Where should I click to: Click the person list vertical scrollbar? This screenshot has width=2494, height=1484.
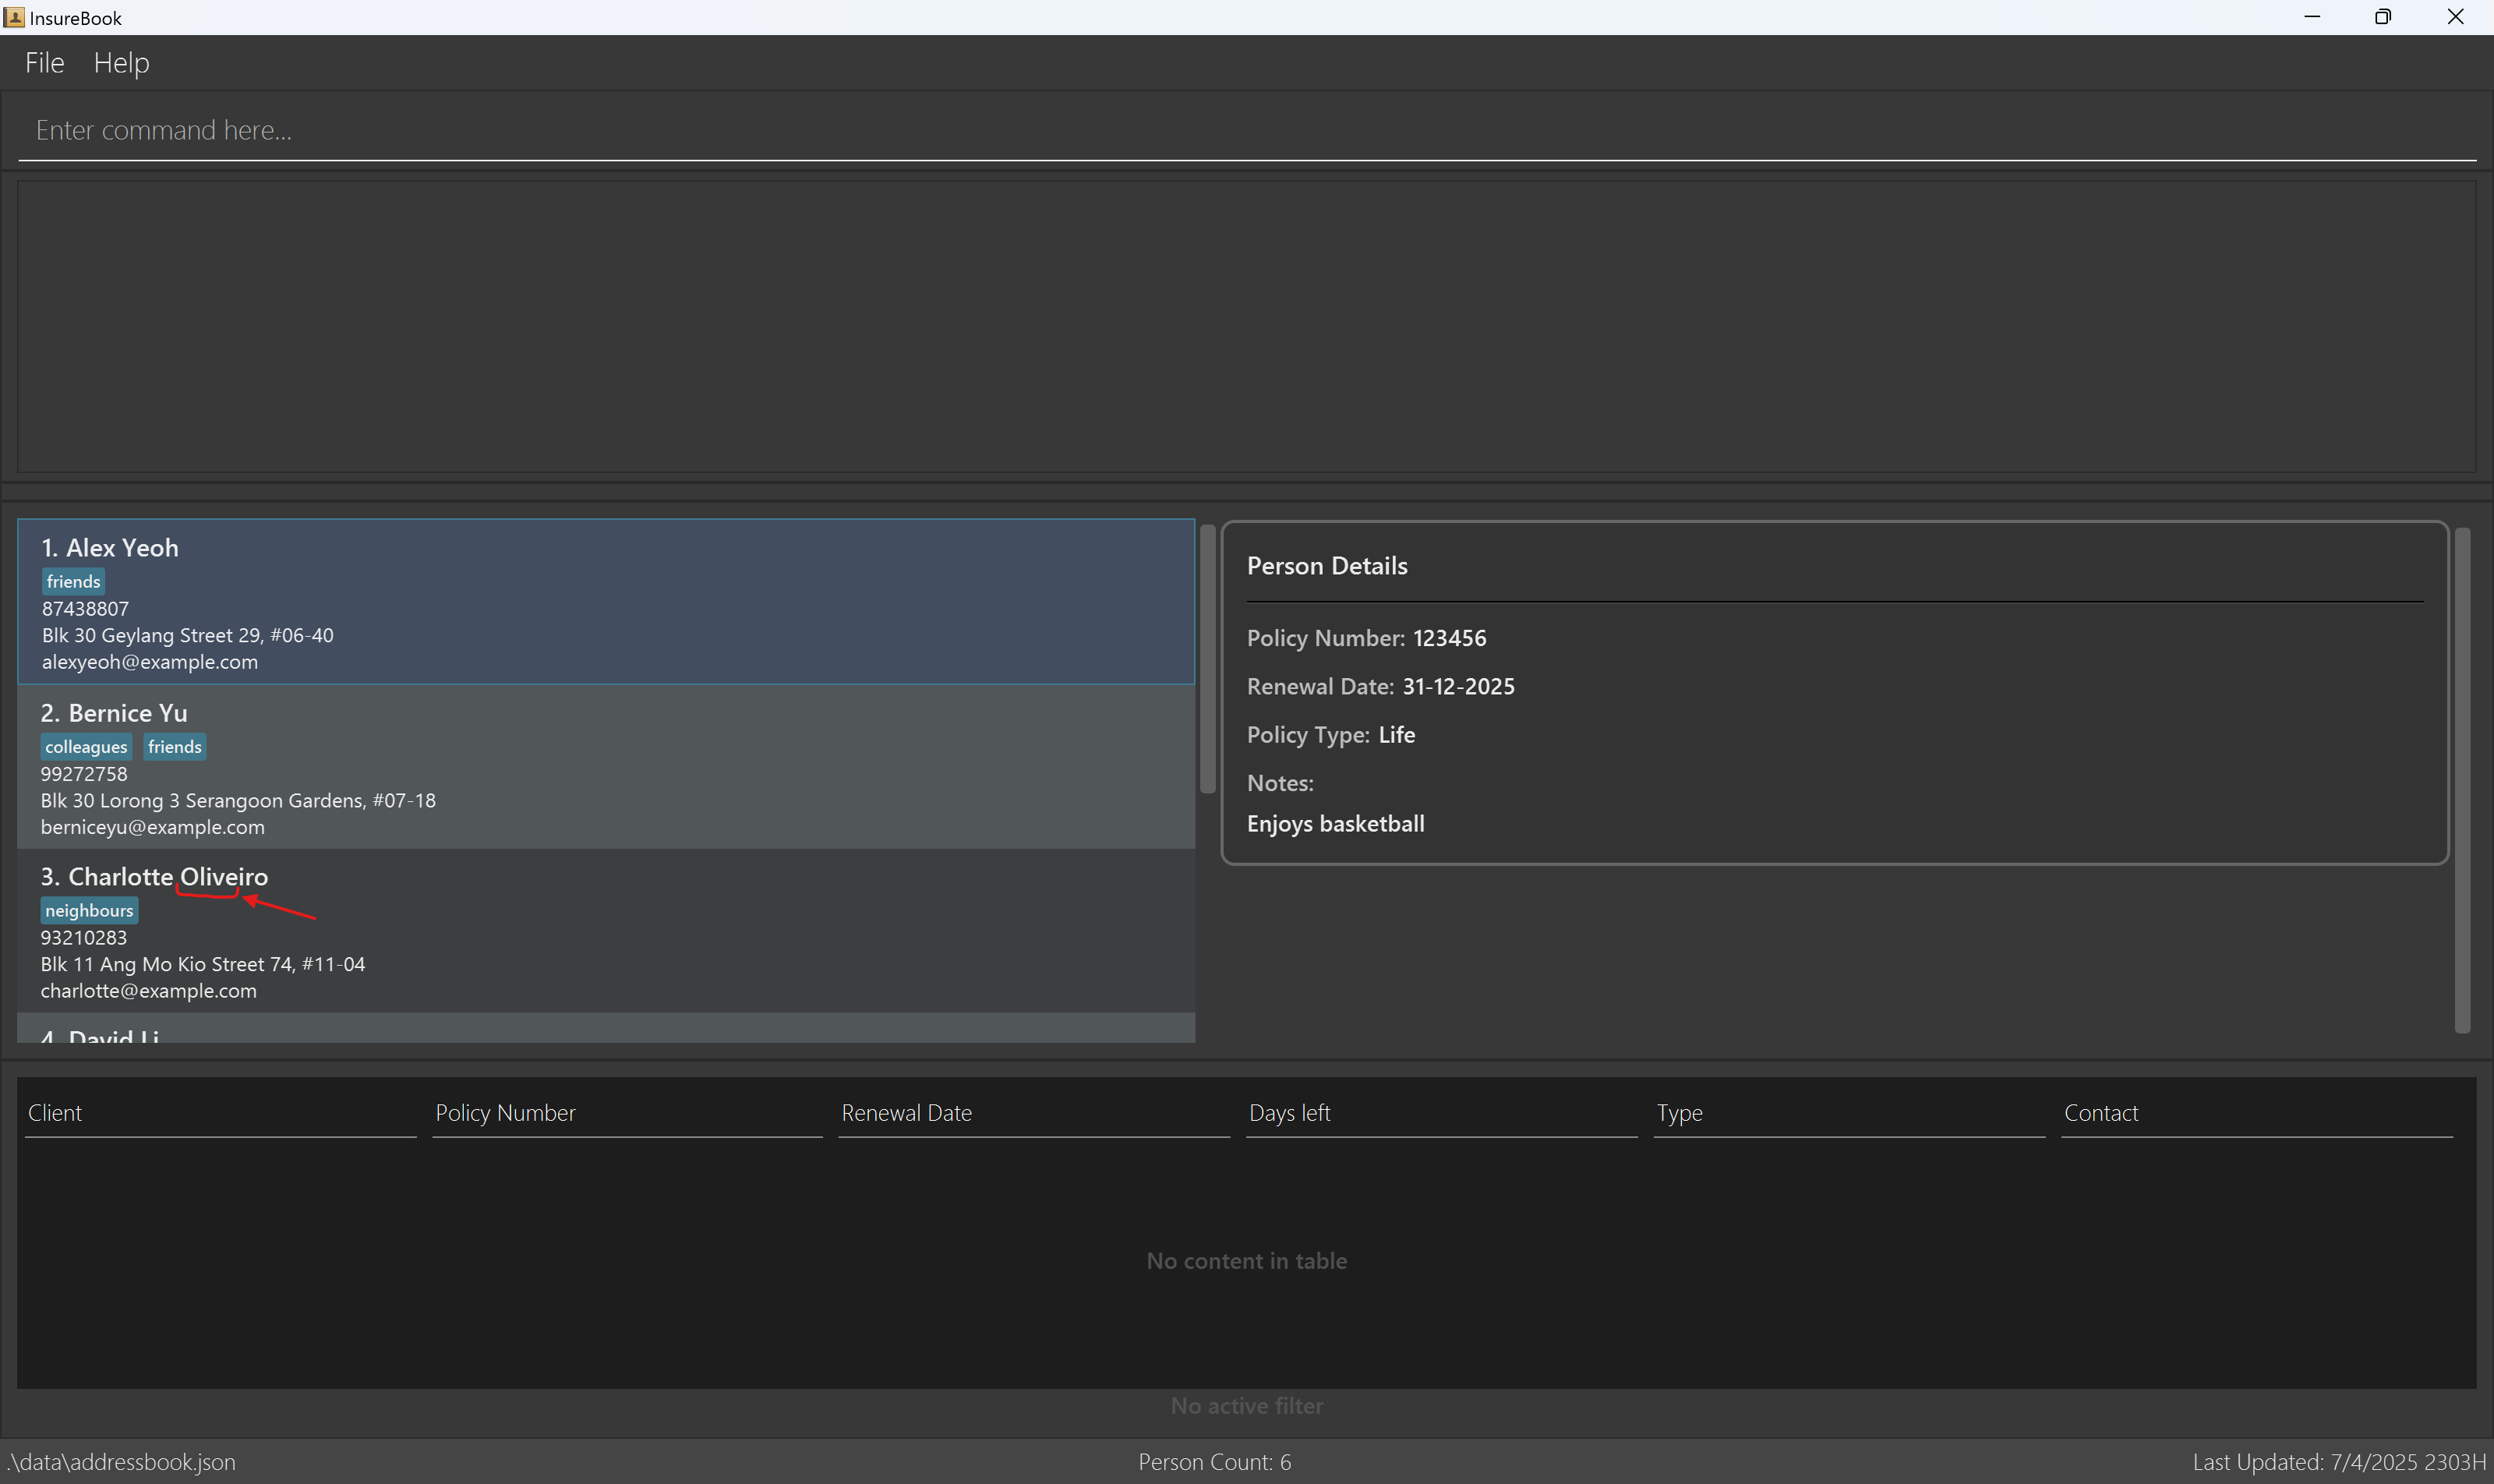[x=1208, y=659]
